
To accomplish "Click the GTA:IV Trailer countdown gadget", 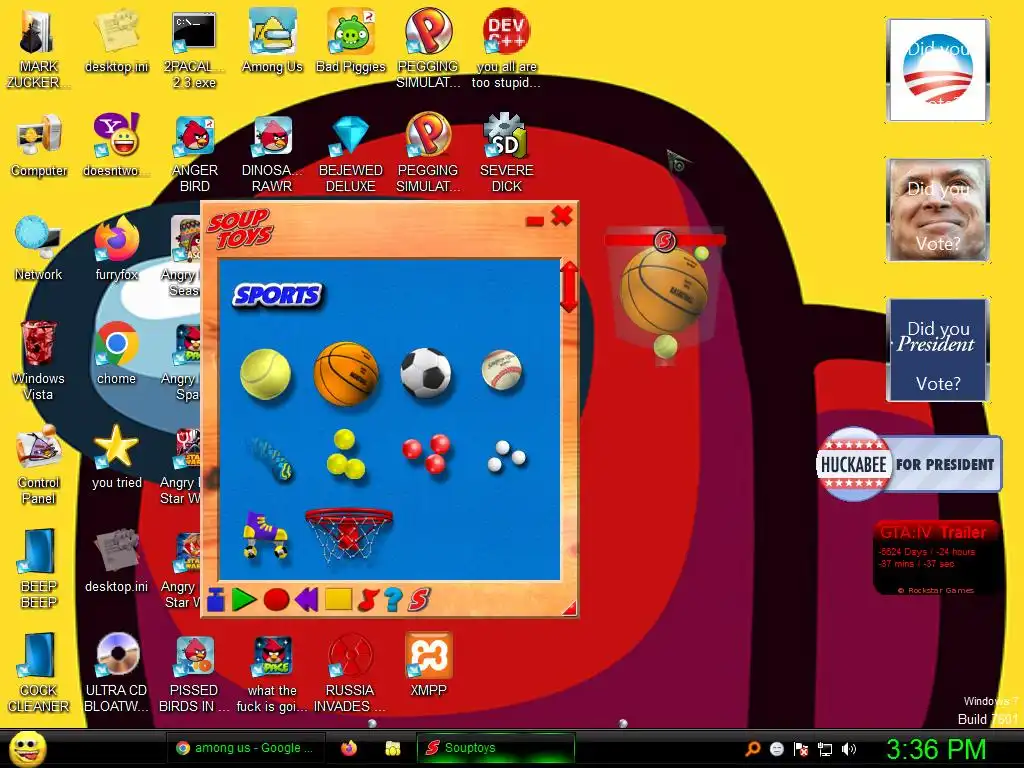I will 935,558.
